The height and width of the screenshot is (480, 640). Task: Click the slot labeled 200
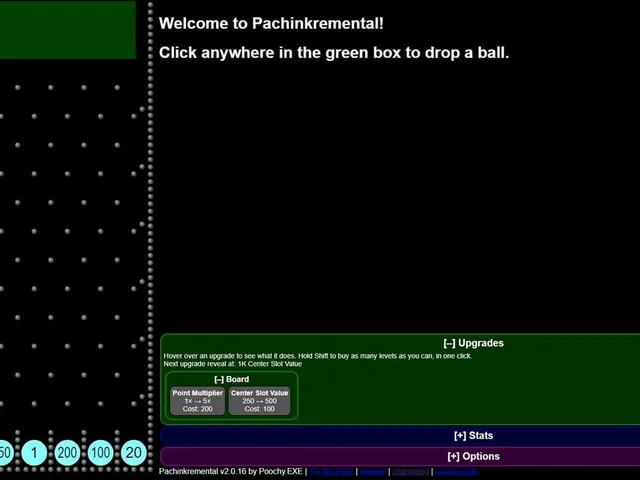click(x=67, y=453)
